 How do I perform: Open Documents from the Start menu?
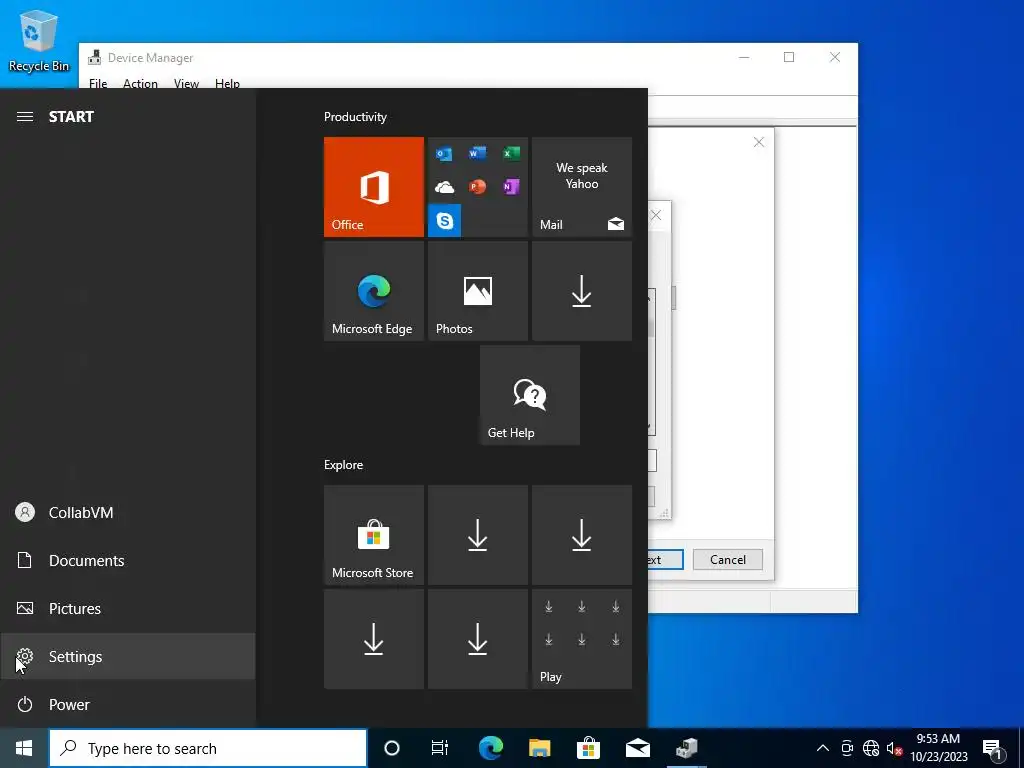tap(128, 560)
